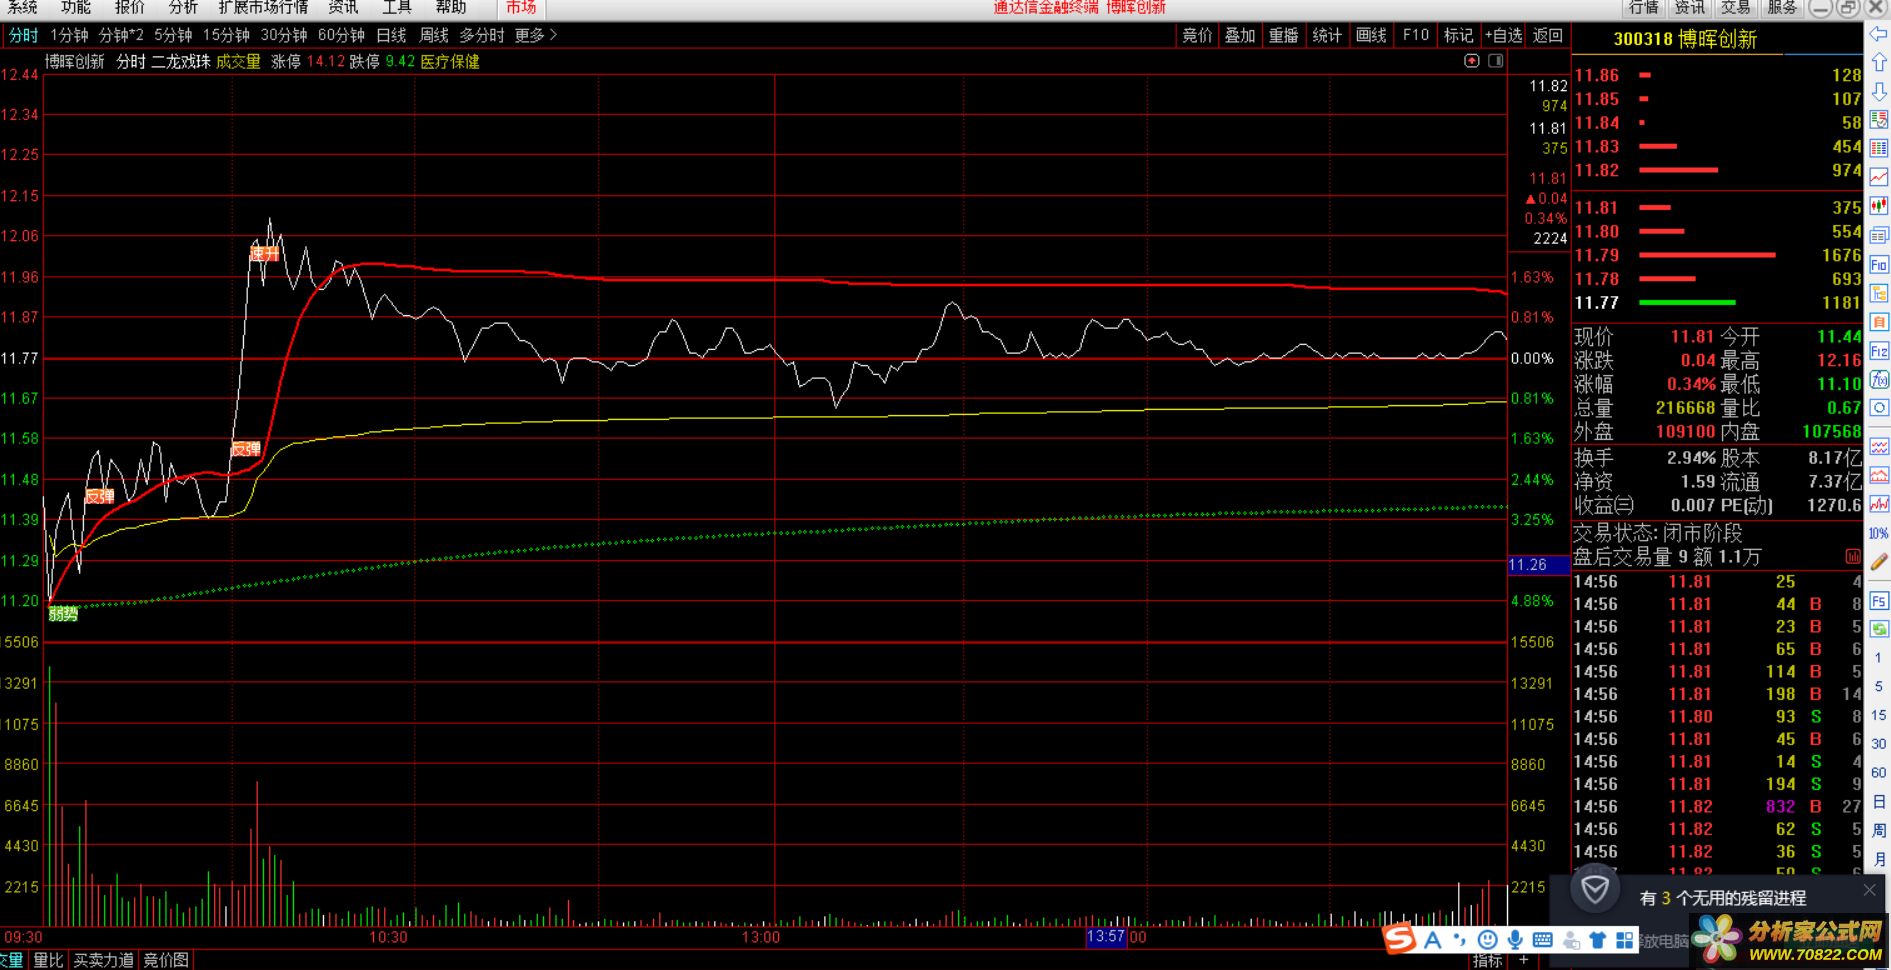
Task: Click the red record icon above chart
Action: pyautogui.click(x=1471, y=61)
